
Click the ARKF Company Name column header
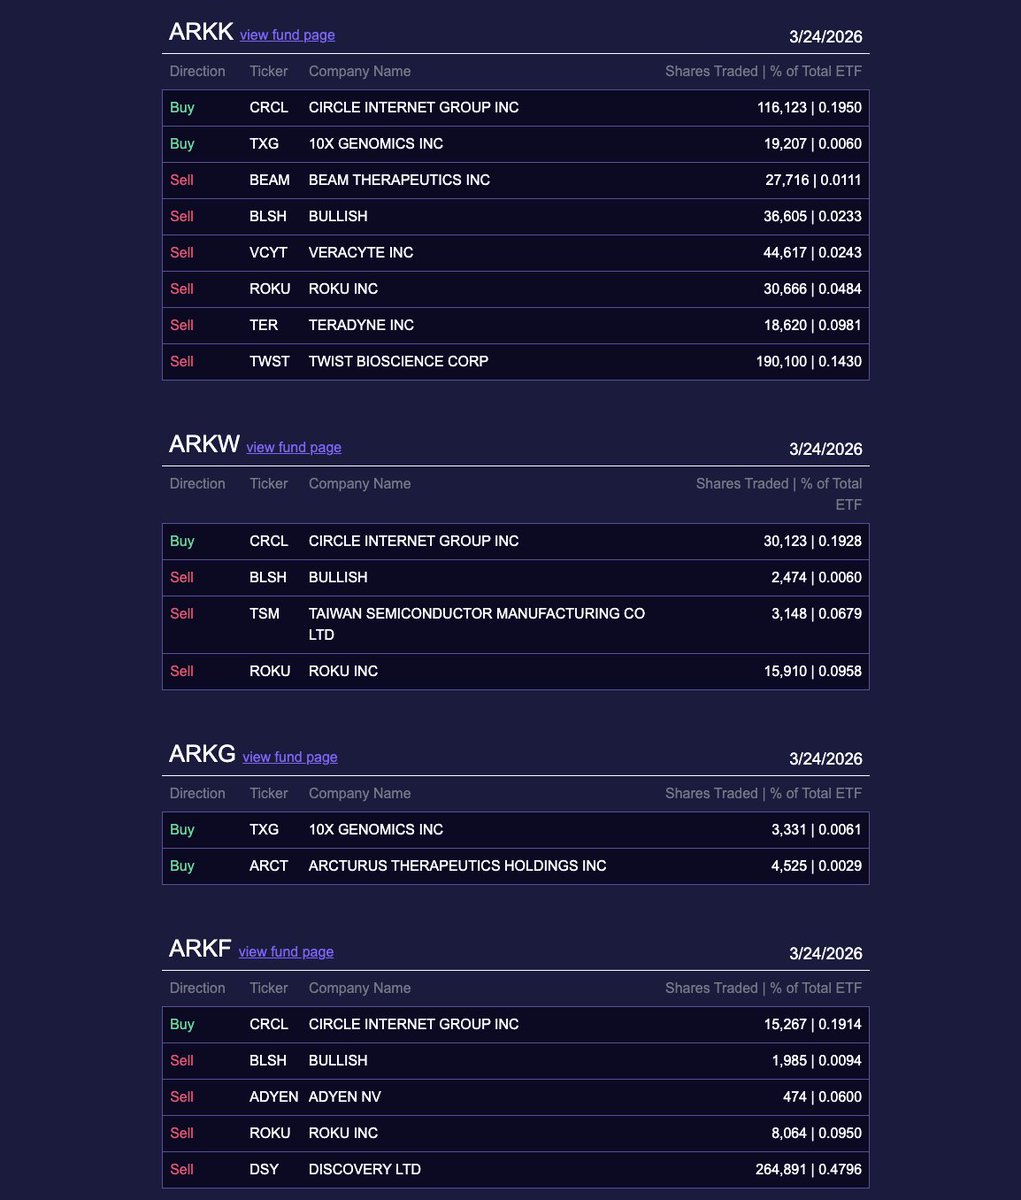tap(359, 988)
